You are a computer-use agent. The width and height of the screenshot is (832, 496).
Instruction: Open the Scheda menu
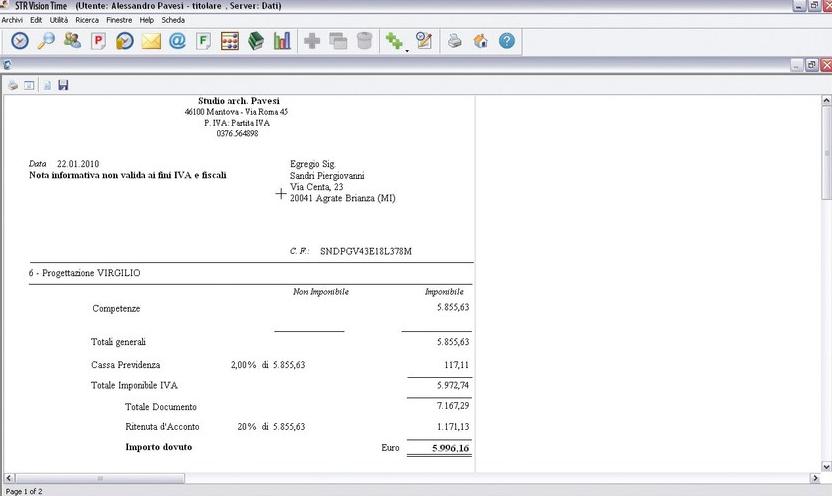[173, 20]
